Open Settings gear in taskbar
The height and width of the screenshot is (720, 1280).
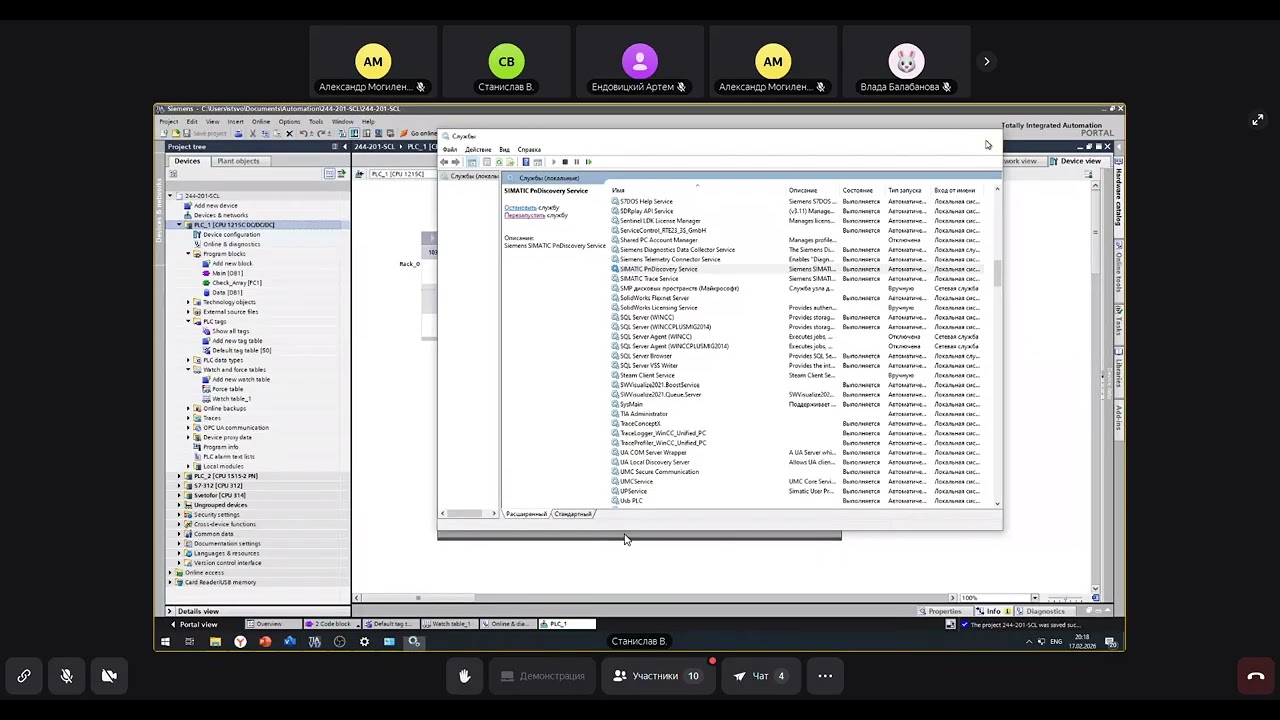click(x=364, y=642)
